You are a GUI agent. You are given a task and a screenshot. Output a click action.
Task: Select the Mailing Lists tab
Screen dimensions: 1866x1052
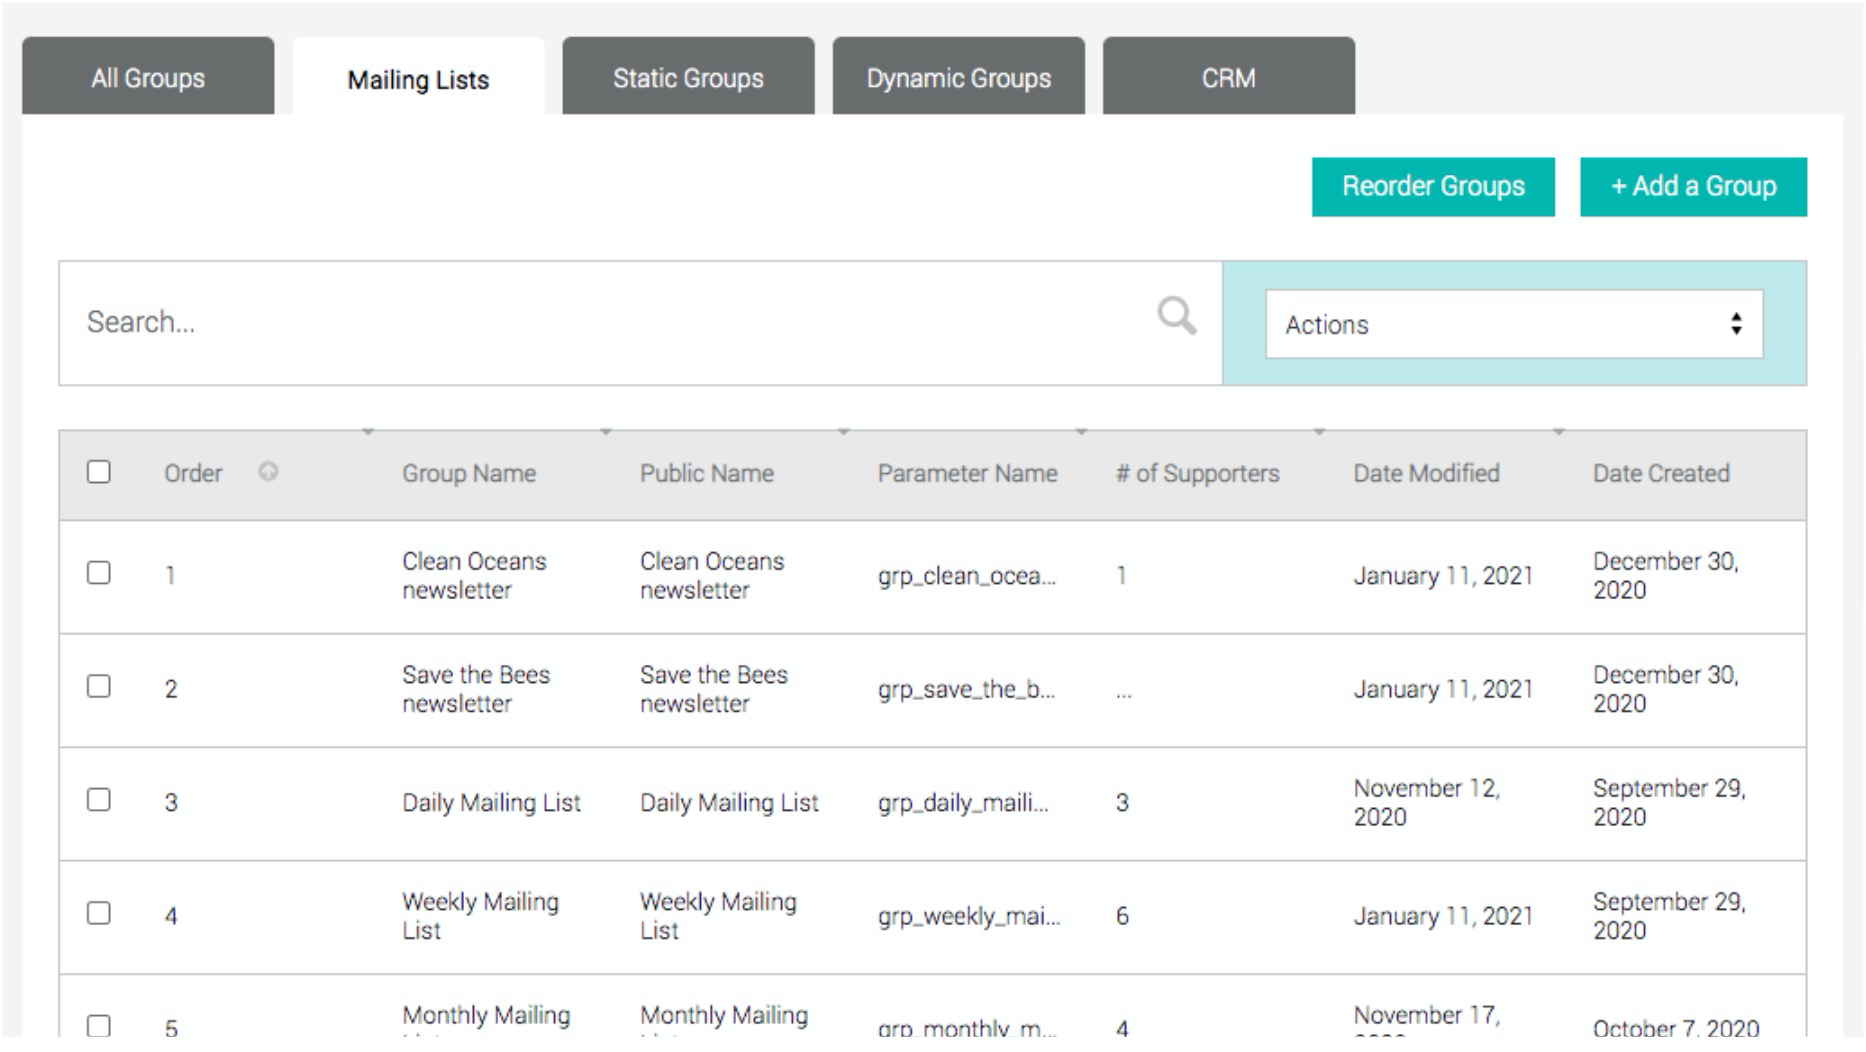tap(418, 78)
